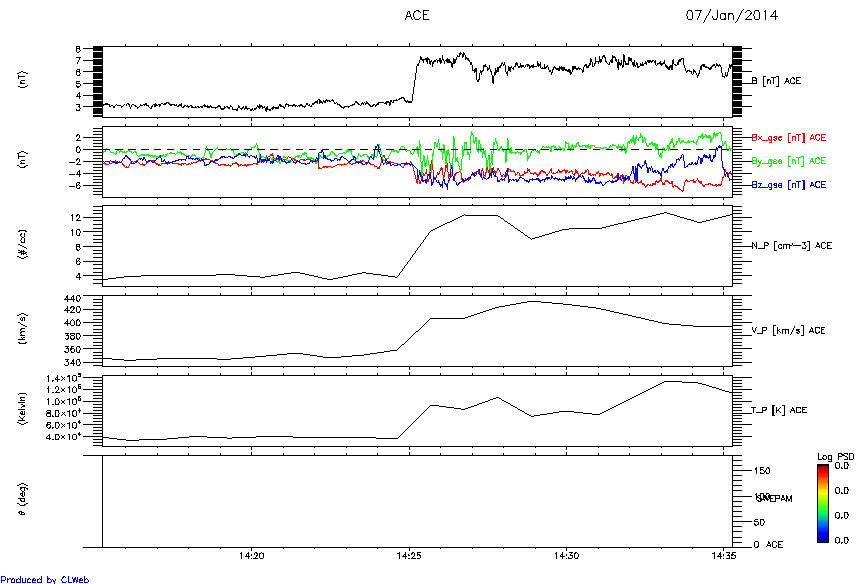
Task: Click the "V_P [km/s] ACE" label
Action: (788, 331)
